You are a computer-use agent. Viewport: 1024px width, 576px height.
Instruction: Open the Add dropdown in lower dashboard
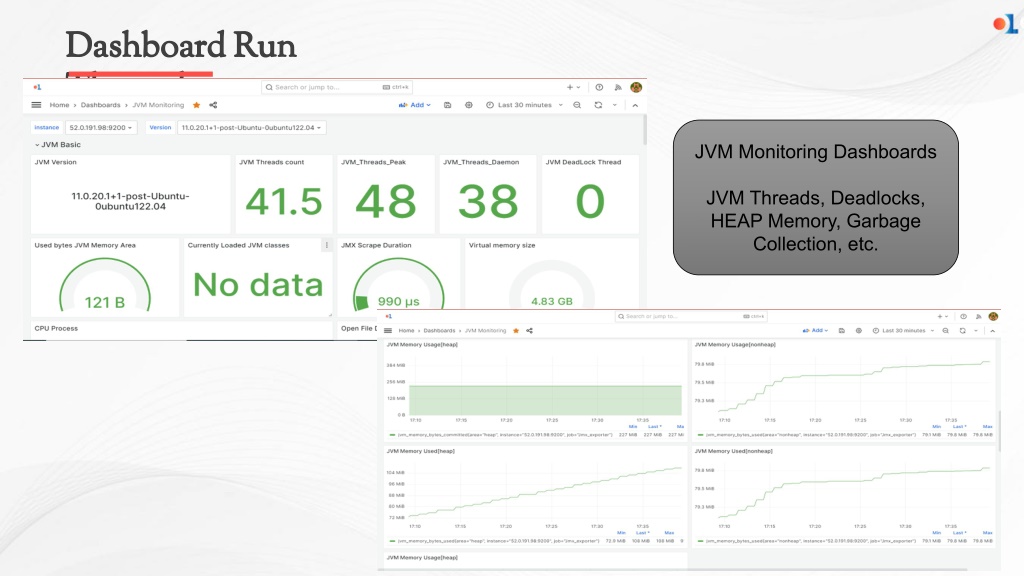(816, 330)
